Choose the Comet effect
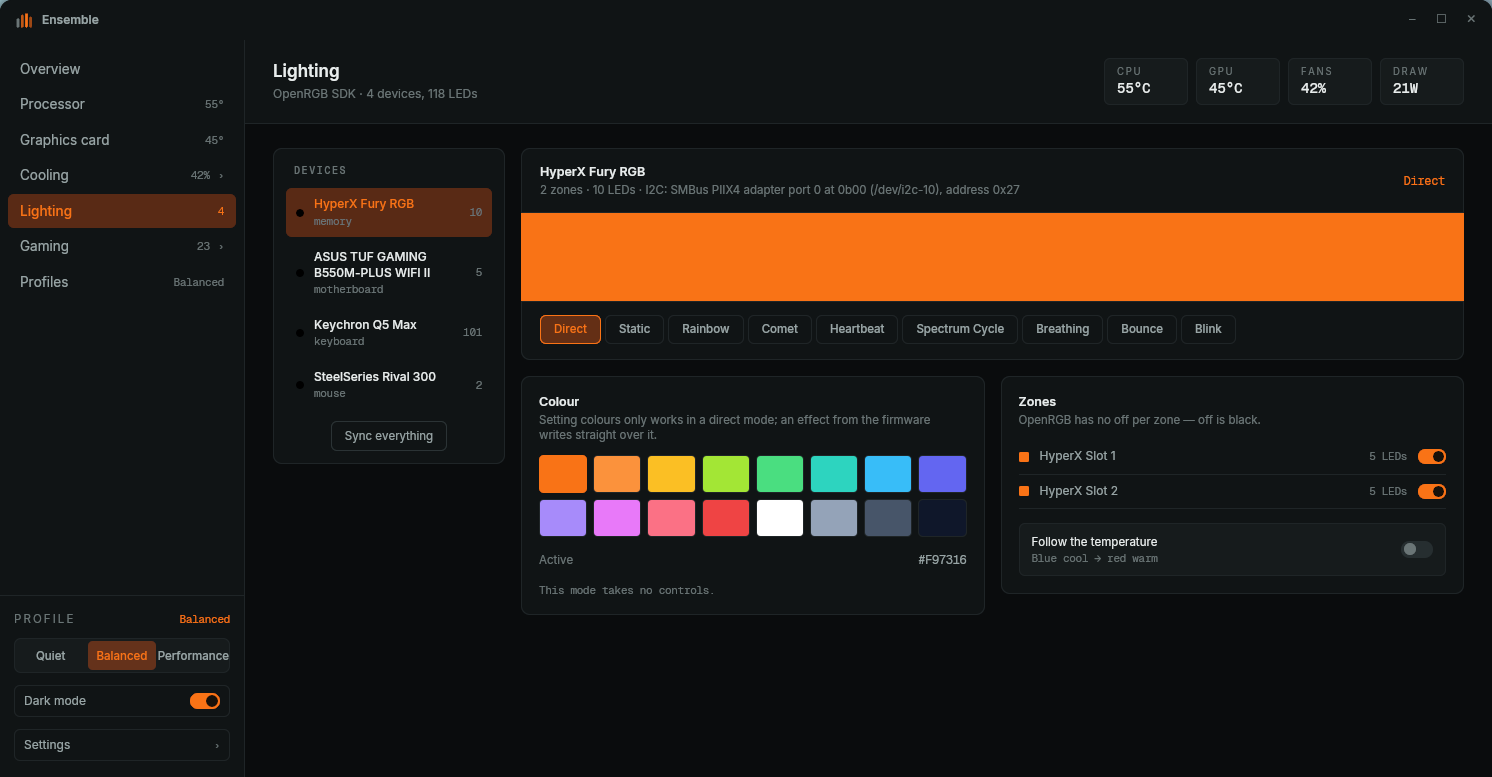Screen dimensions: 1492x777 click(x=780, y=329)
